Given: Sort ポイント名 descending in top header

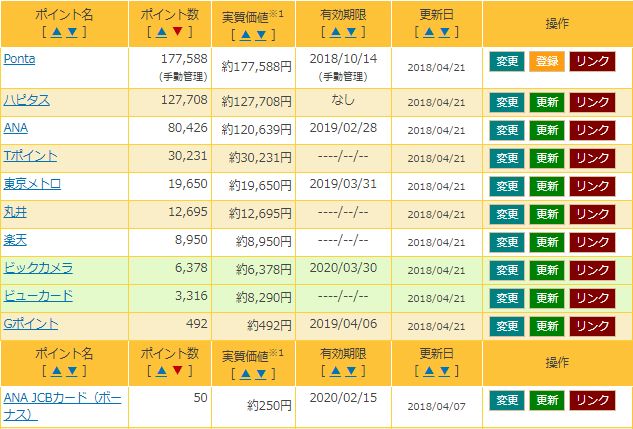Looking at the screenshot, I should click(72, 32).
